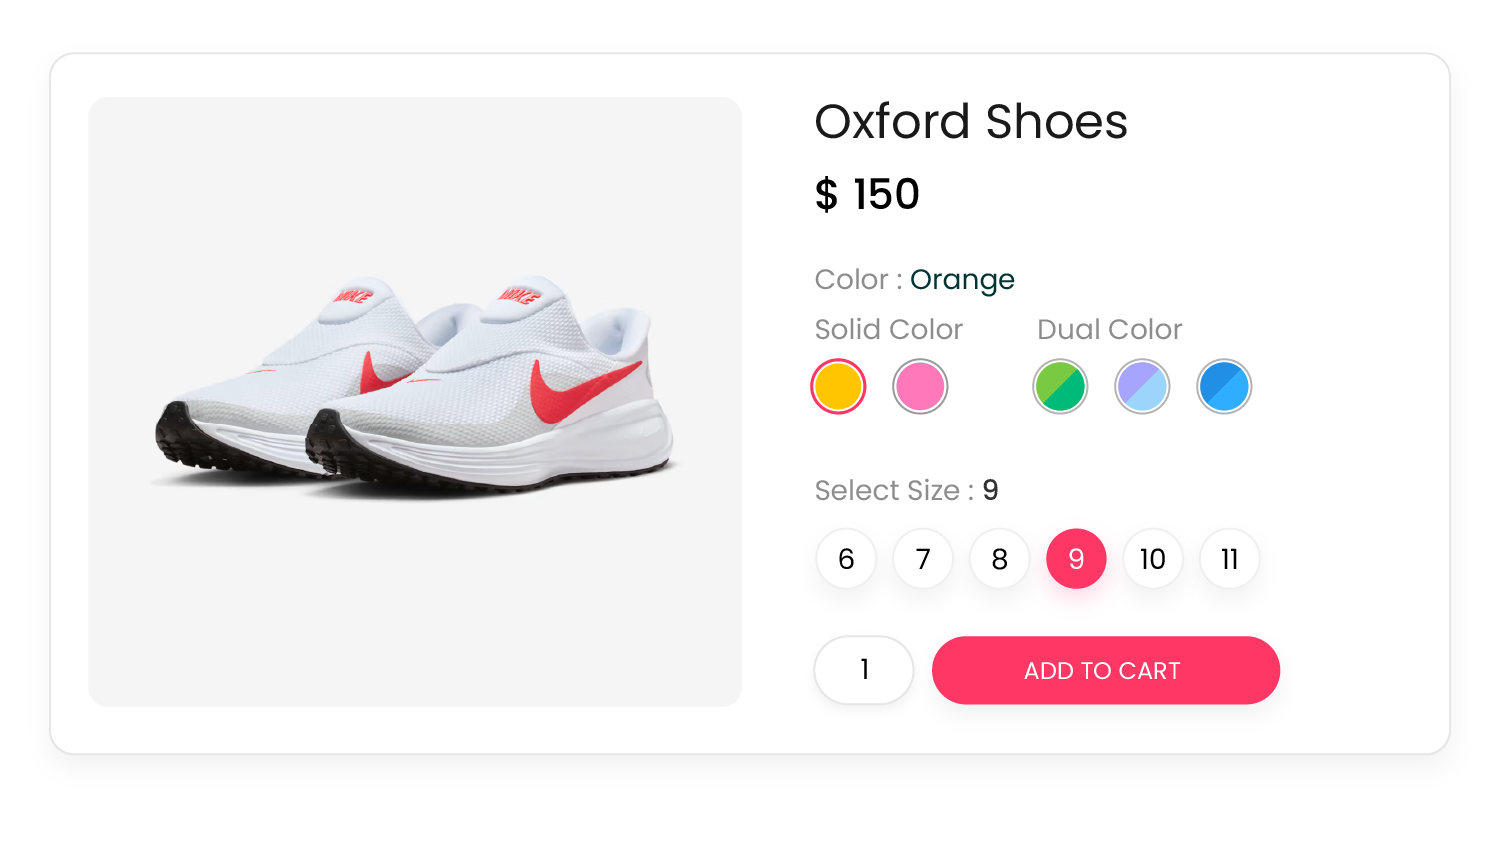Pick the green dual color swatch
1500x854 pixels.
[1060, 387]
